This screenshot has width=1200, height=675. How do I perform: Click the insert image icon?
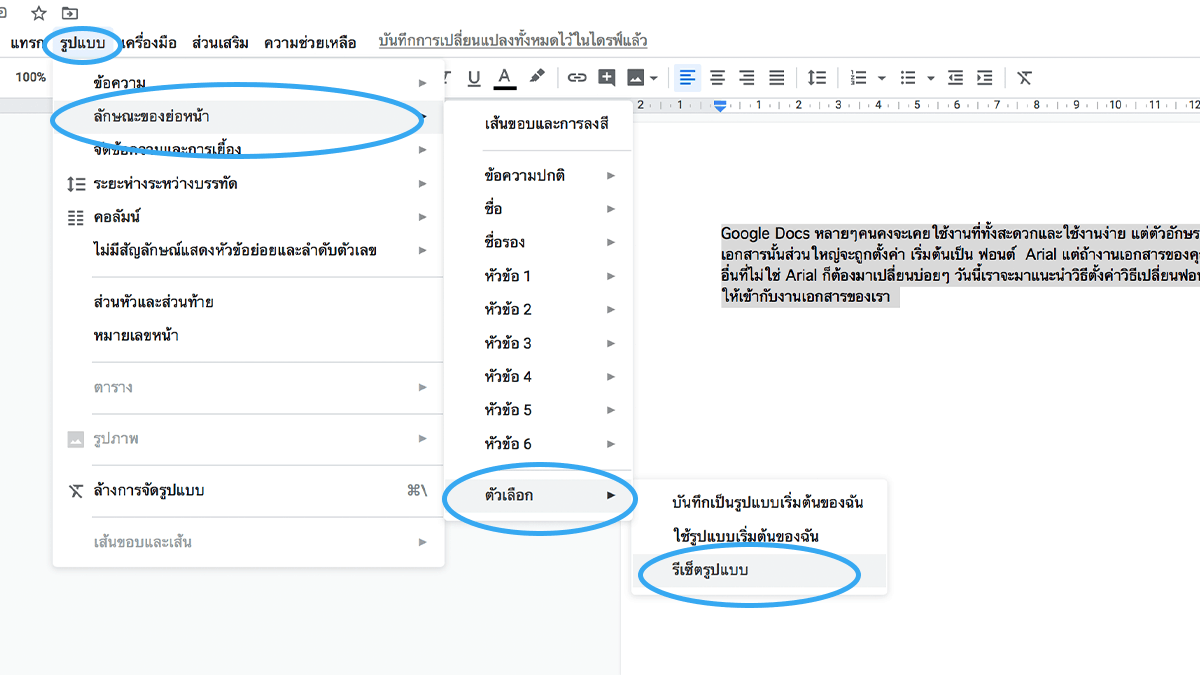636,77
